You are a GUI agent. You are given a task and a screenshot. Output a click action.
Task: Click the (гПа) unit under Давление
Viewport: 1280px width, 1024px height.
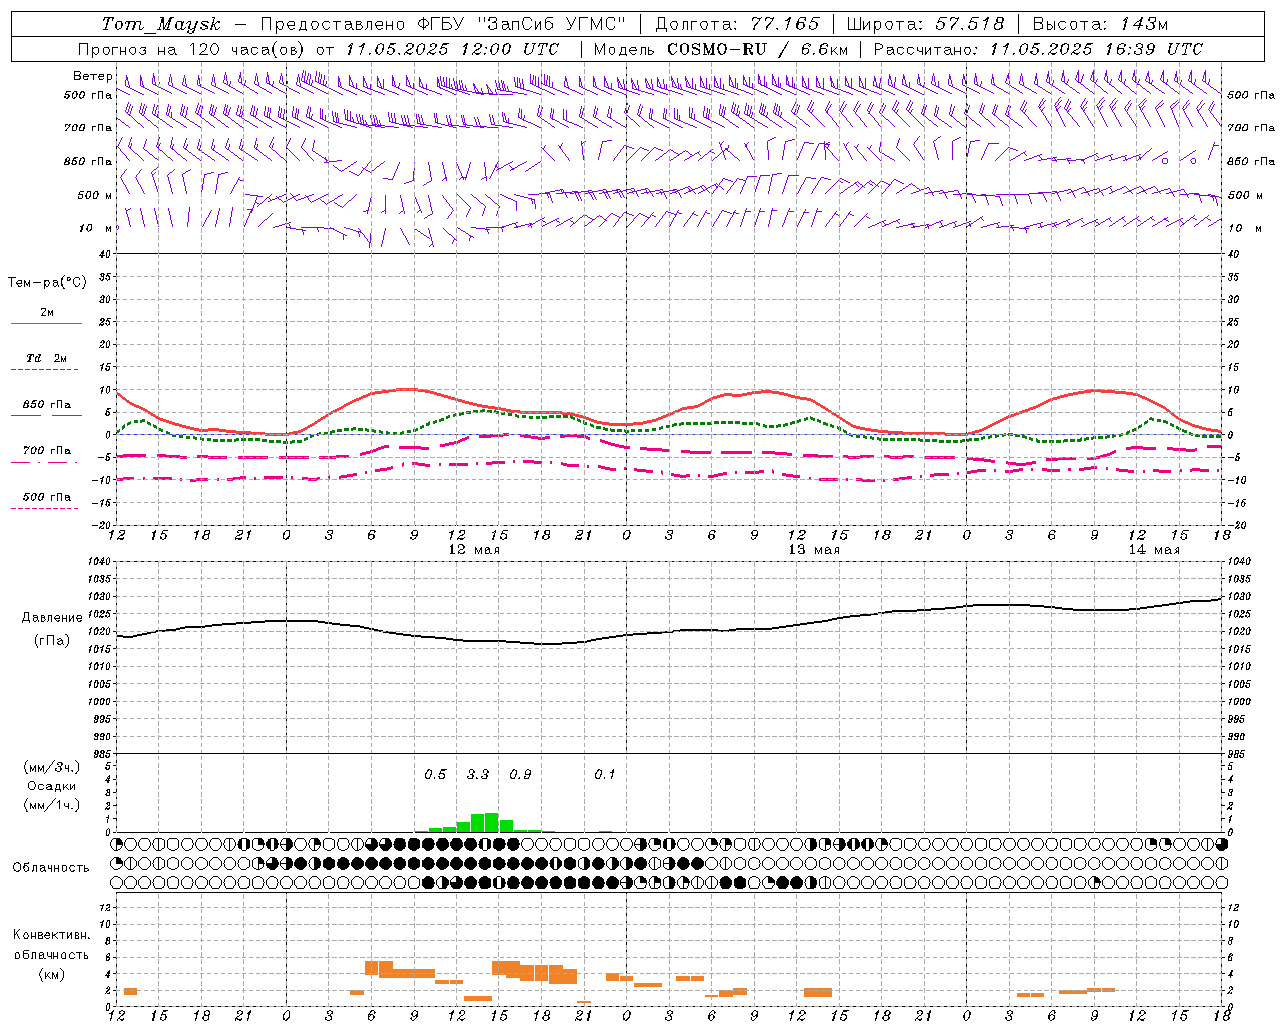coord(52,641)
